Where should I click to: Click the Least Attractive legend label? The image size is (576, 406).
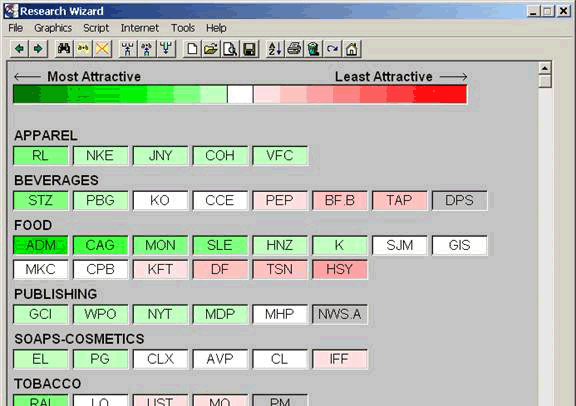(x=384, y=77)
